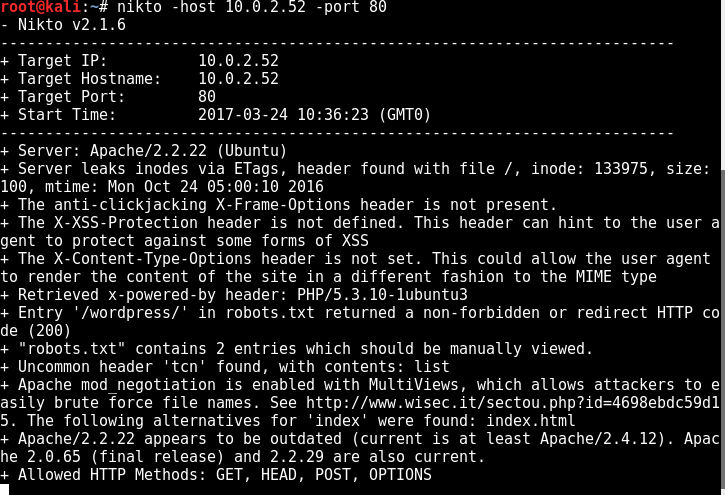
Task: Click the index.html alternative filename
Action: click(531, 421)
